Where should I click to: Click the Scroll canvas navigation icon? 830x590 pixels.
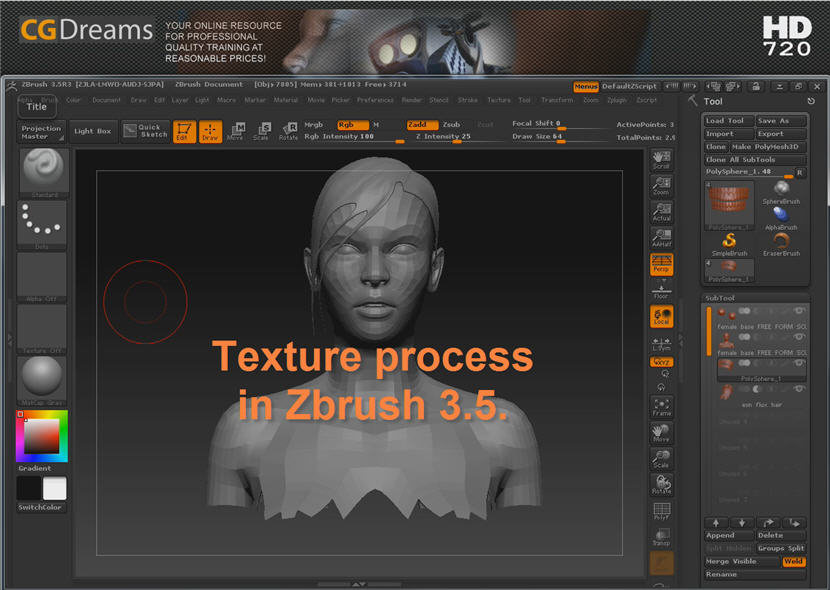point(661,160)
